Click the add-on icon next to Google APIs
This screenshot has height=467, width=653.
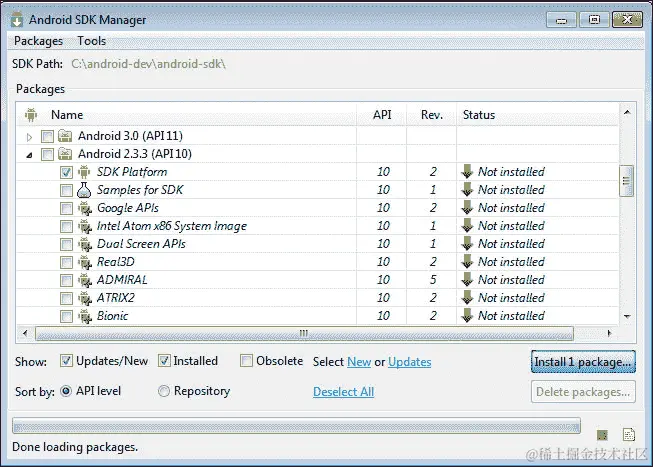pos(85,208)
